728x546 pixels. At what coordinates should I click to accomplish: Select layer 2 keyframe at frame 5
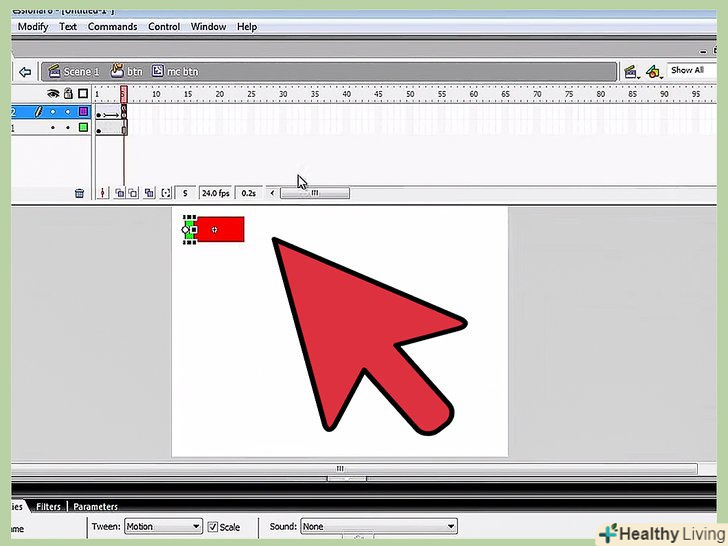click(124, 112)
